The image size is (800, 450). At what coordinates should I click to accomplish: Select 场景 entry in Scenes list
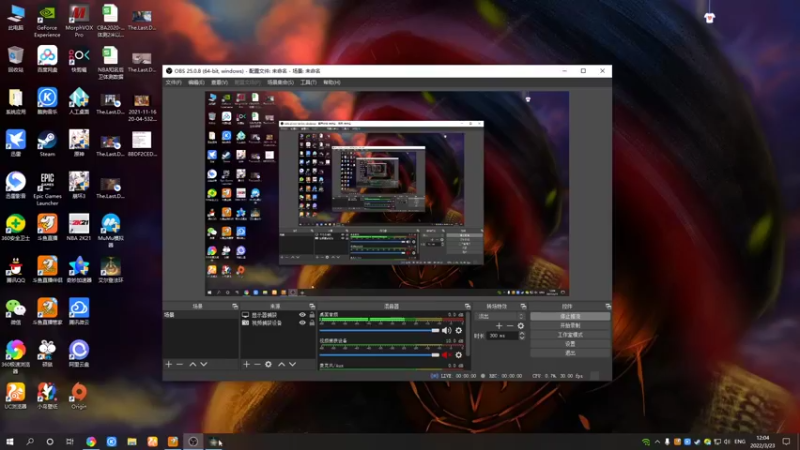coord(200,315)
